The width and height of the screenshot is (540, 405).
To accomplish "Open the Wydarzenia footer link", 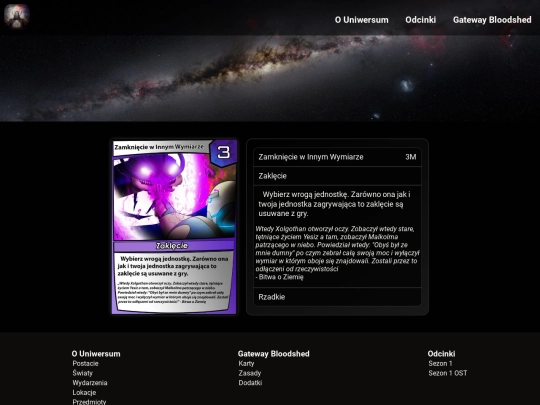I will (90, 383).
